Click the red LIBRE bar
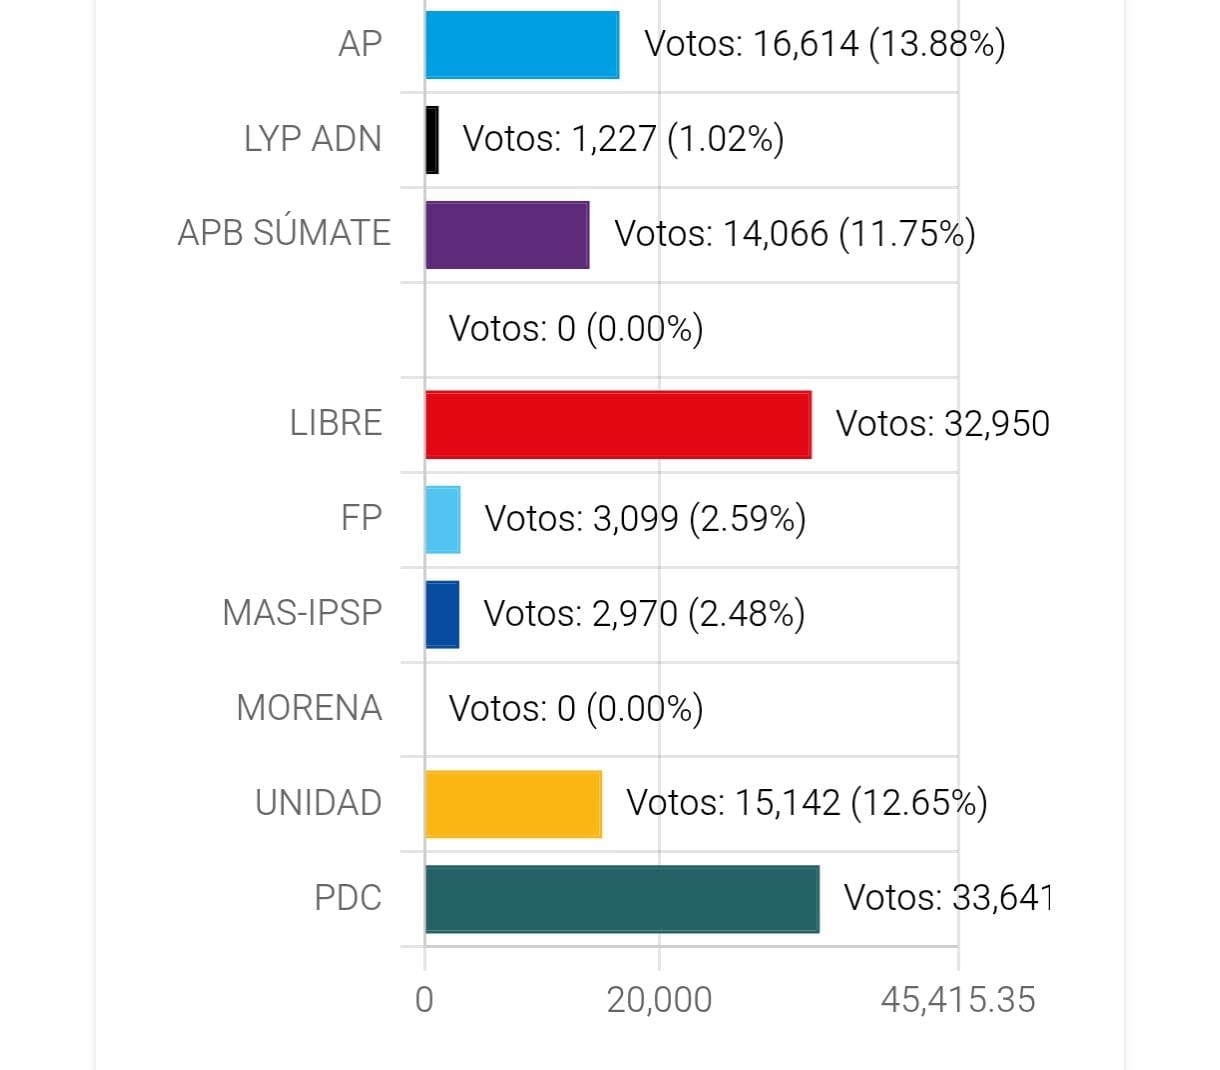The height and width of the screenshot is (1070, 1220). [618, 425]
